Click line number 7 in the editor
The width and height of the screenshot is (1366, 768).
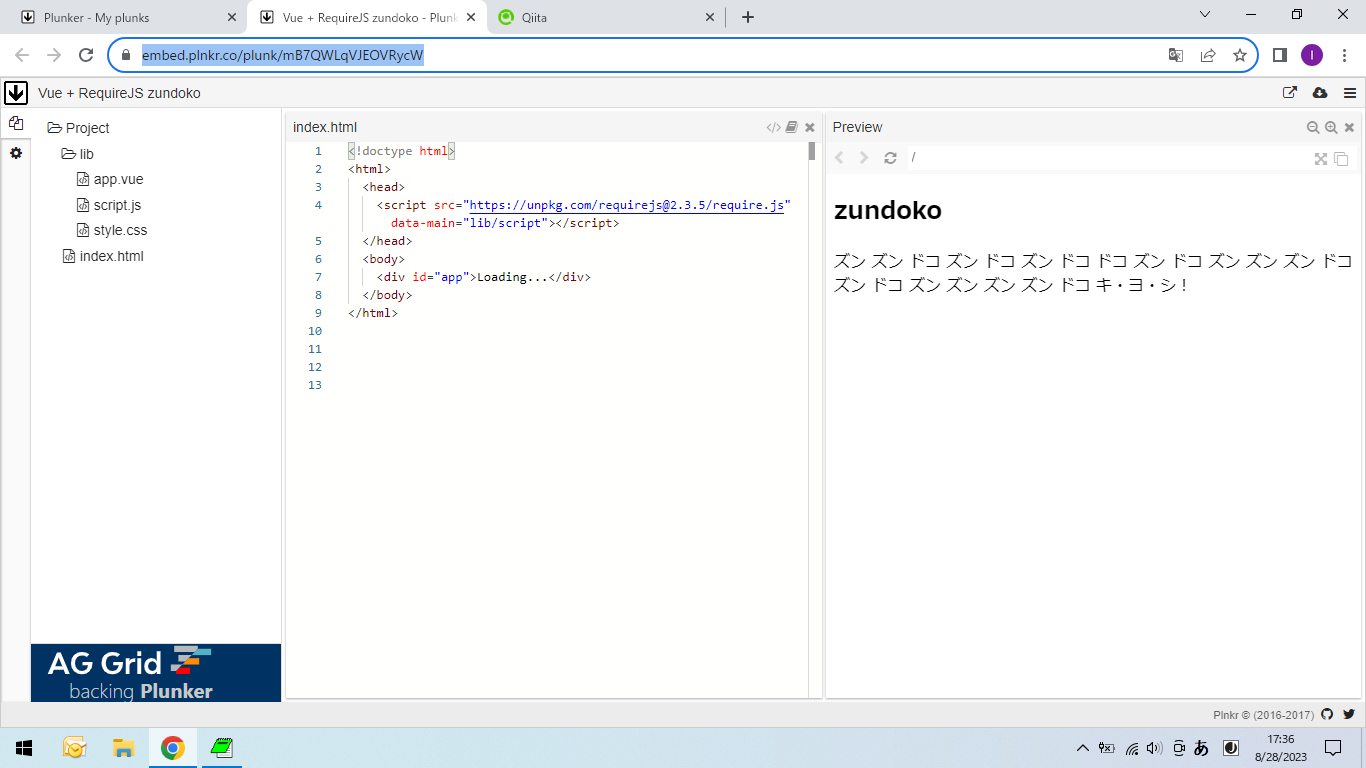[318, 277]
